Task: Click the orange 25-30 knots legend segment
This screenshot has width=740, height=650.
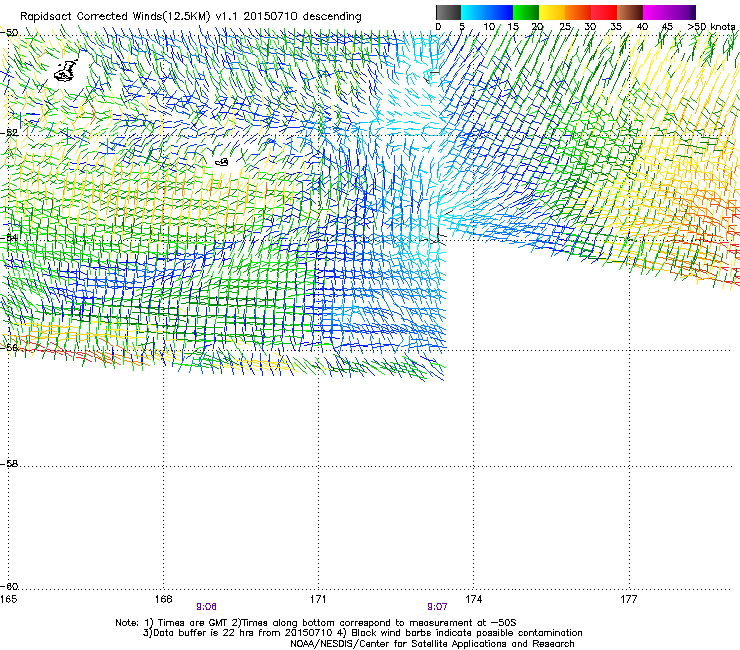Action: click(578, 12)
